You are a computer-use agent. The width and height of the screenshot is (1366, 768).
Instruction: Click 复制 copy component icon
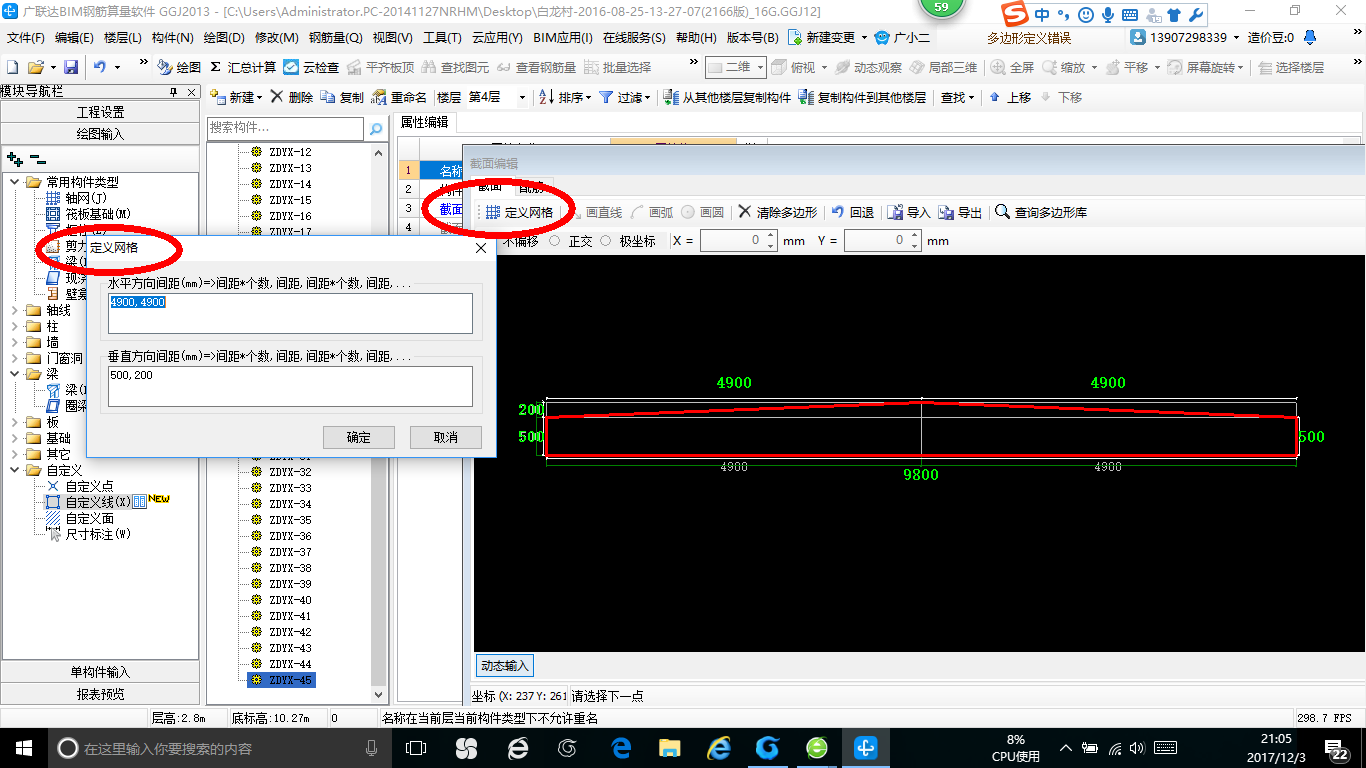pos(343,97)
